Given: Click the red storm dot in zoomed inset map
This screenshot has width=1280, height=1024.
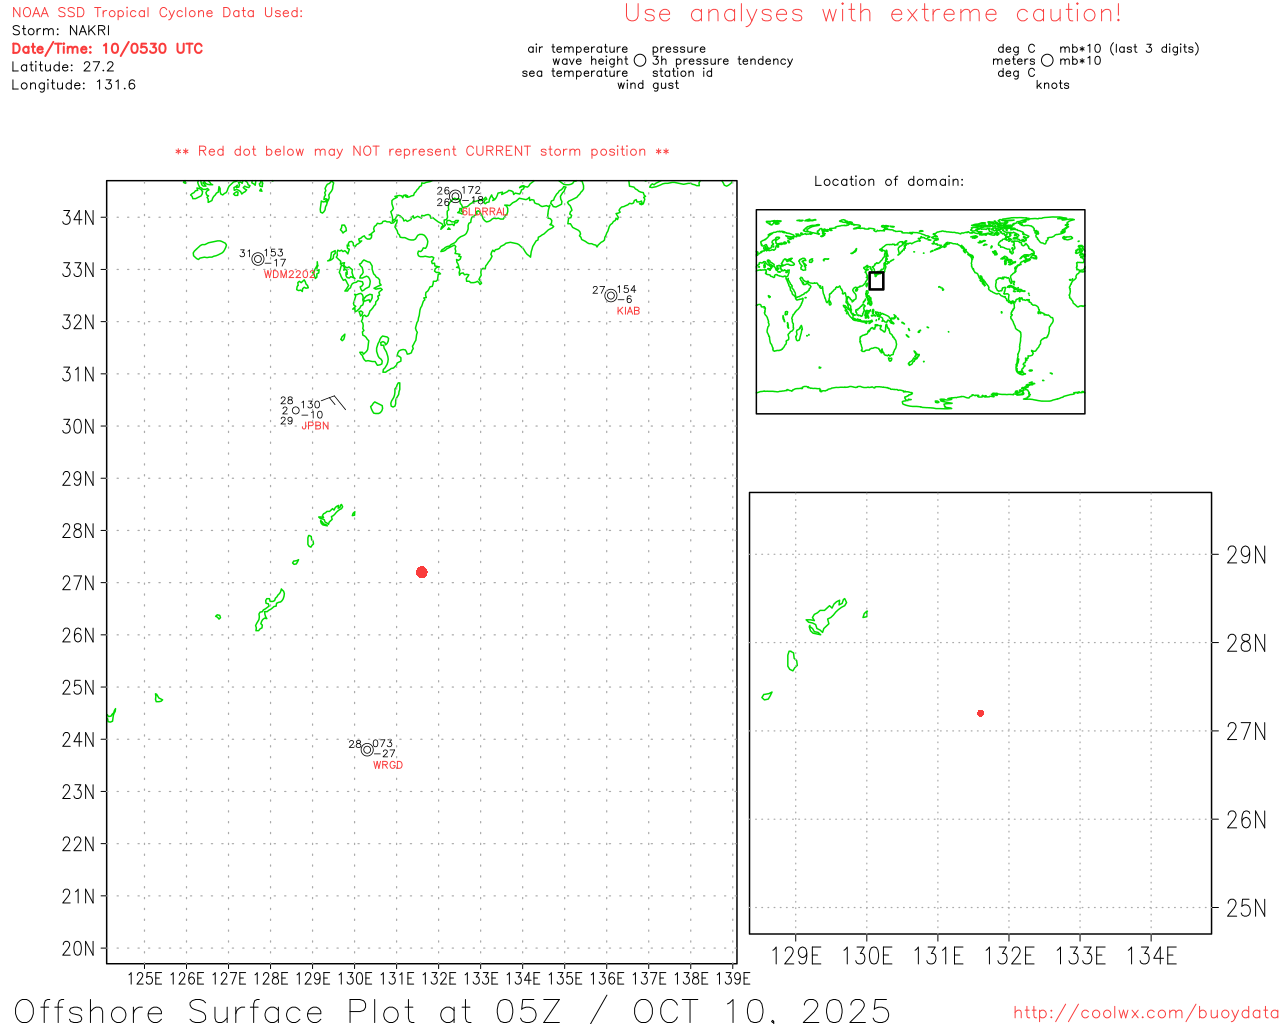Looking at the screenshot, I should [x=980, y=713].
